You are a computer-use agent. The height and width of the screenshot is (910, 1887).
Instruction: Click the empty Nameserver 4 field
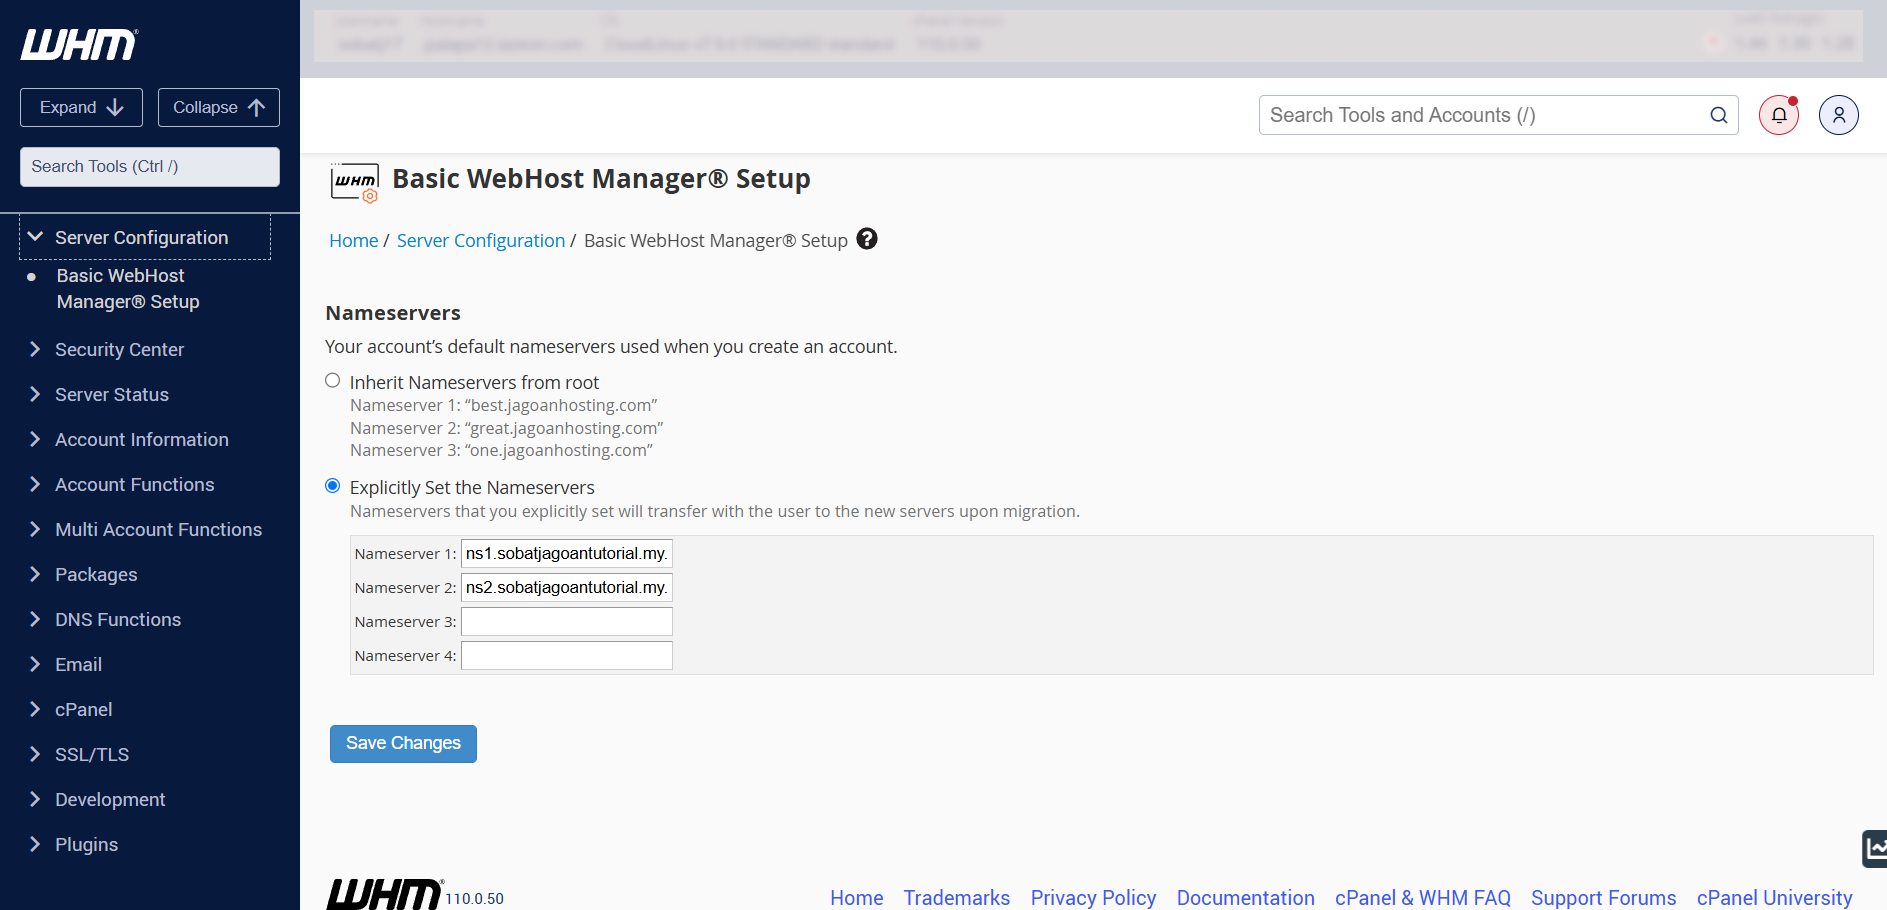pos(567,656)
